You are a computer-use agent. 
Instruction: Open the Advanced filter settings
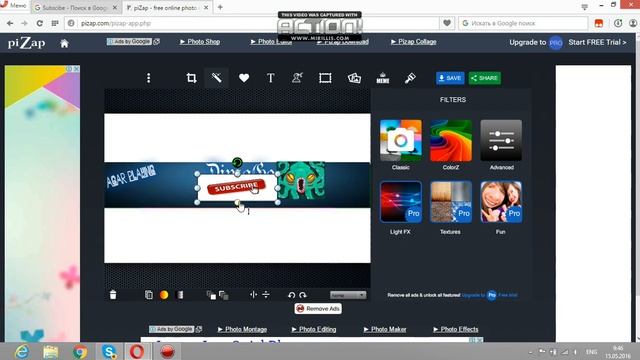[x=501, y=140]
